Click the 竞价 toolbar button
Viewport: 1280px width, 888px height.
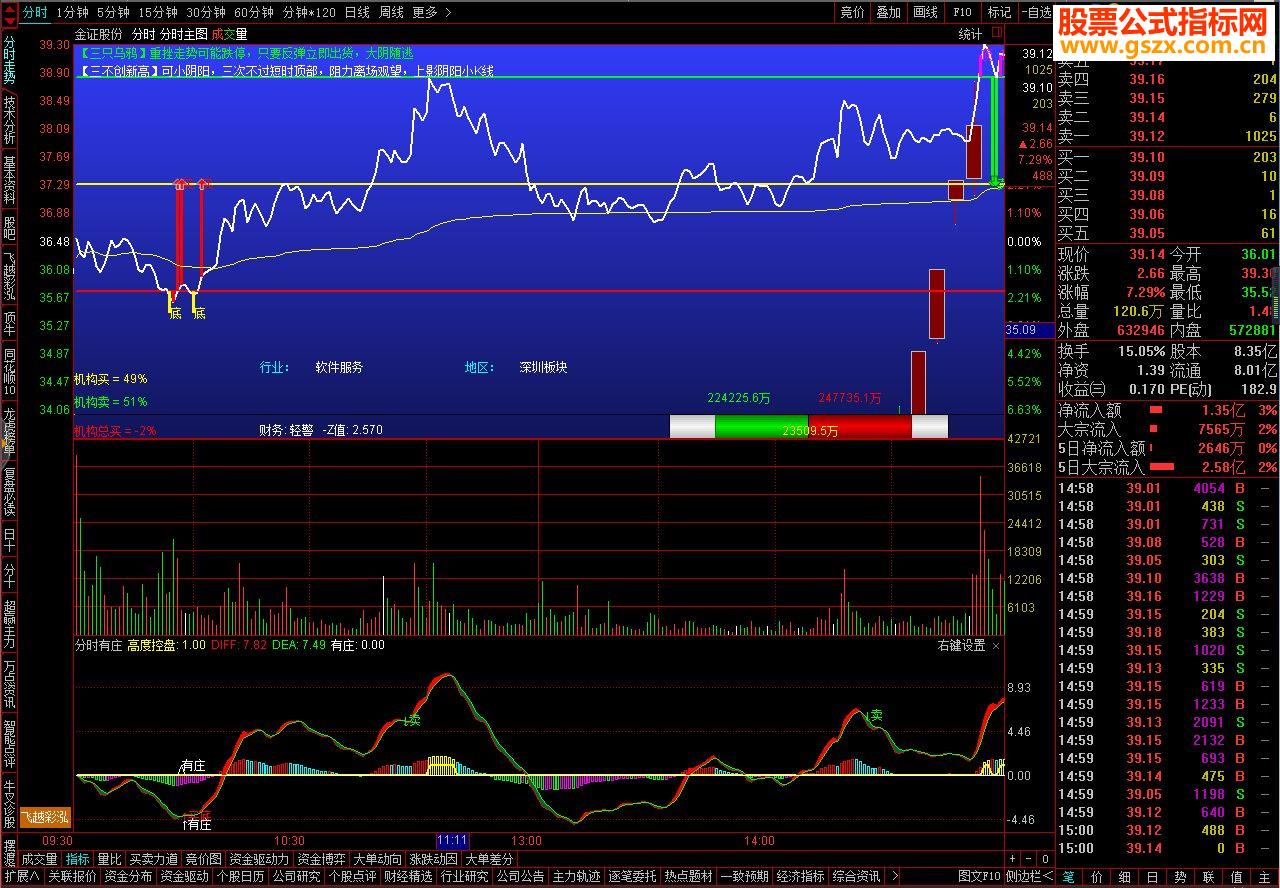(x=852, y=12)
